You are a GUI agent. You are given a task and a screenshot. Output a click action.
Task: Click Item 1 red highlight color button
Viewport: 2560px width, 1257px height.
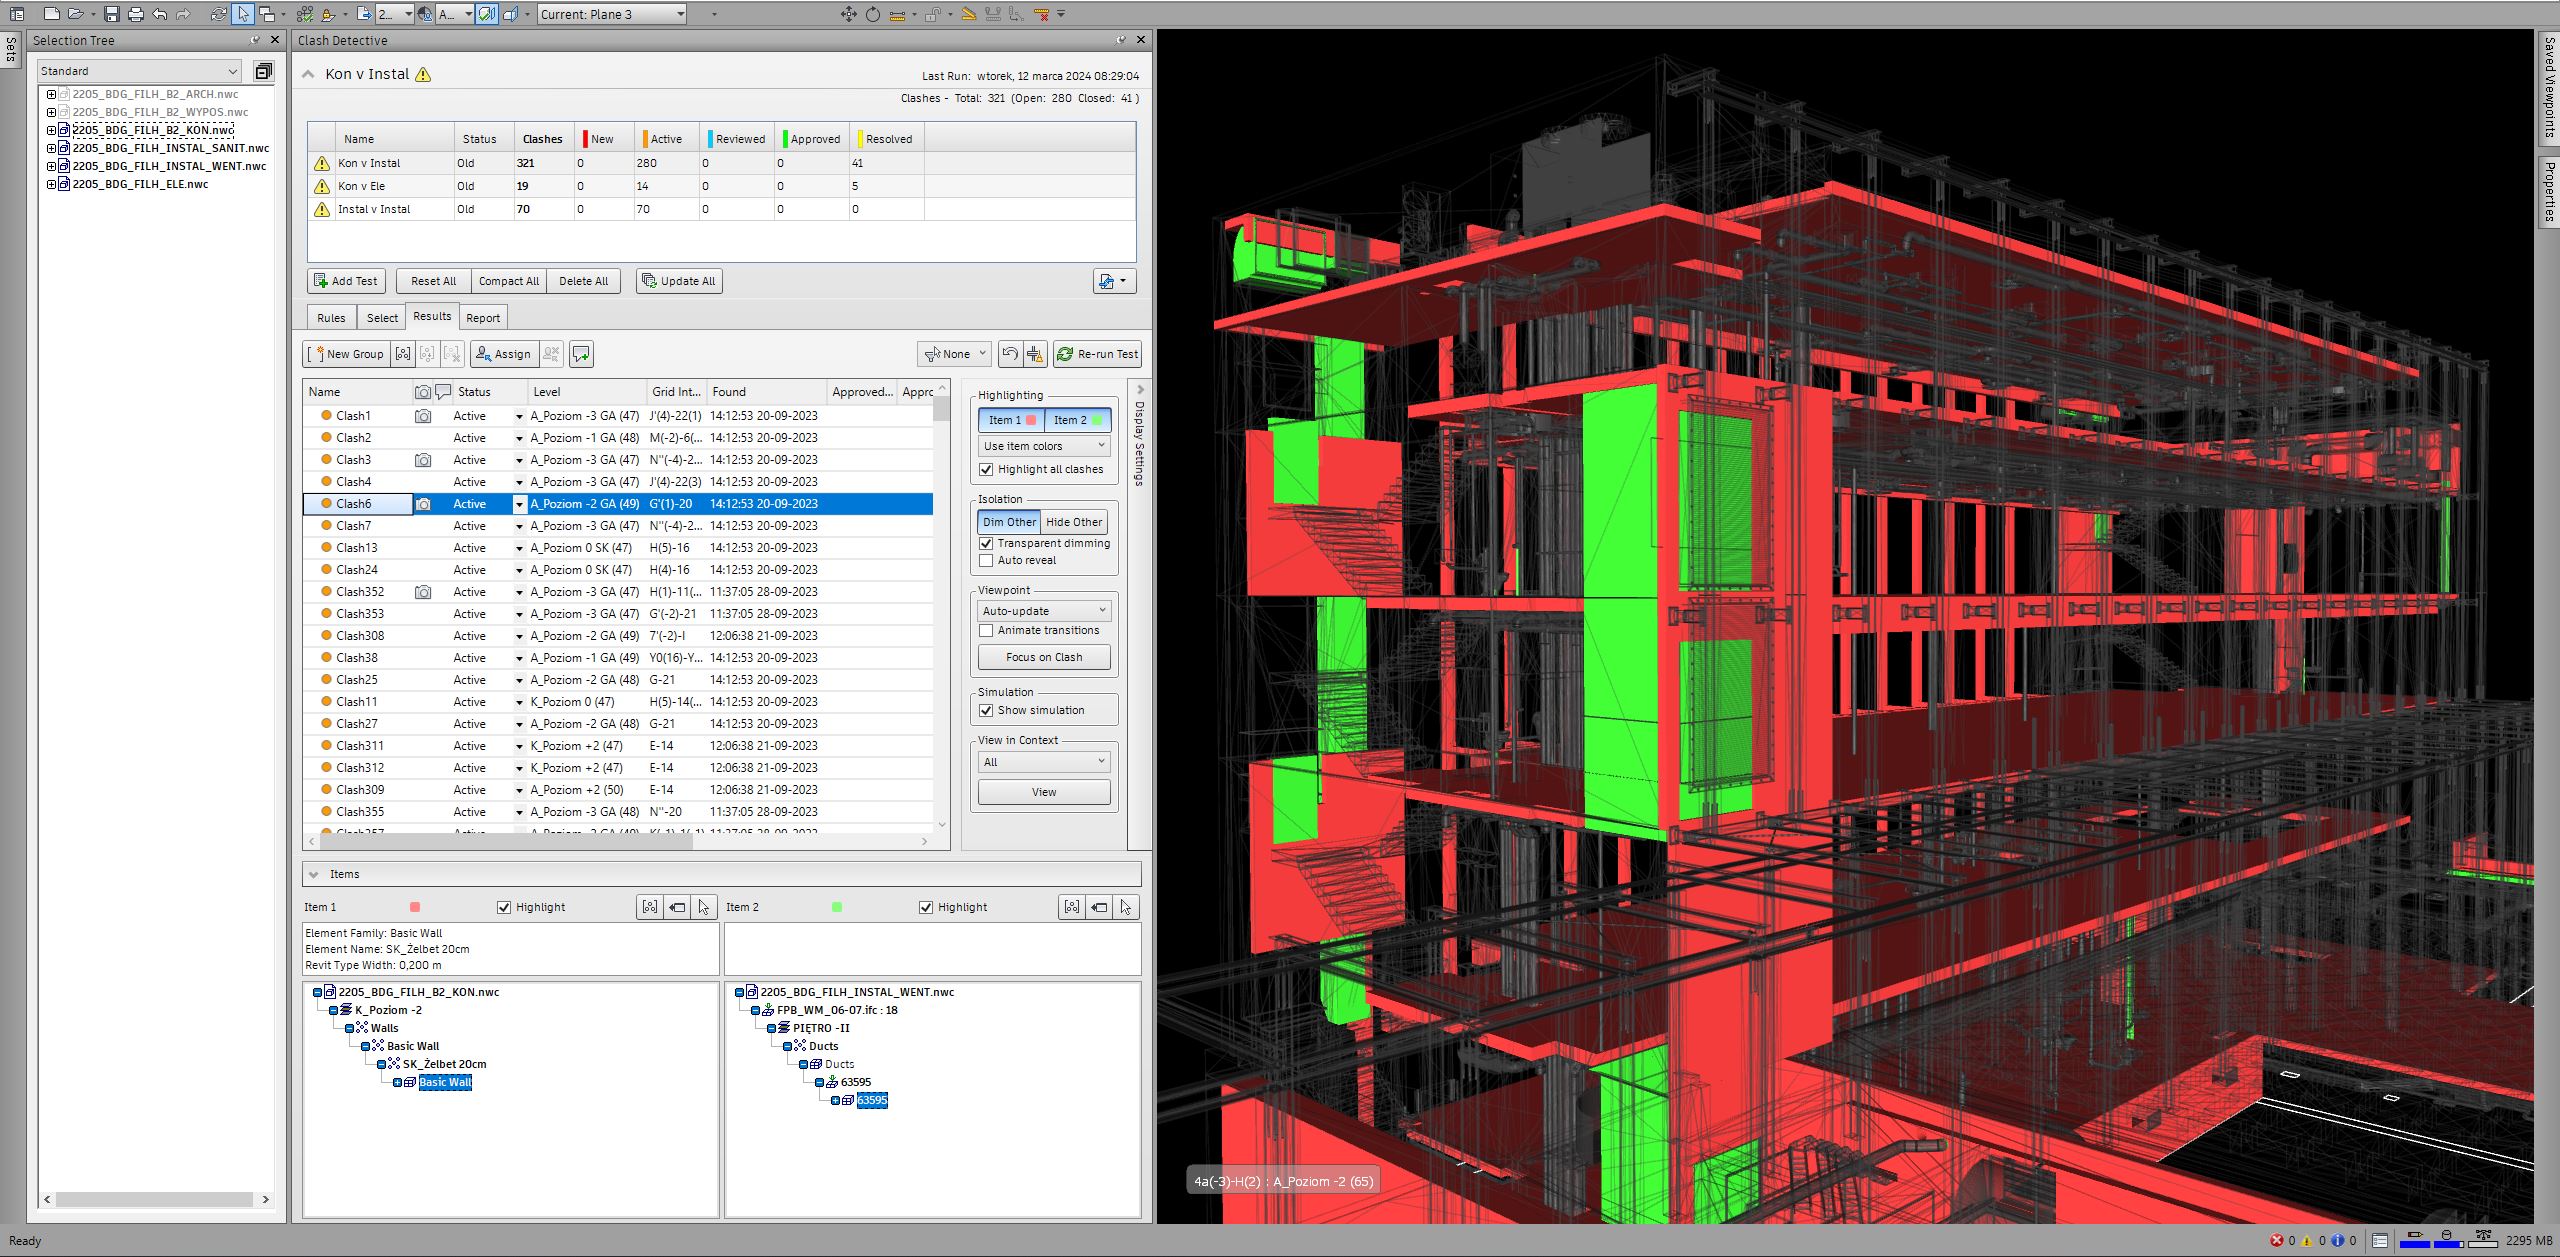tap(1011, 420)
